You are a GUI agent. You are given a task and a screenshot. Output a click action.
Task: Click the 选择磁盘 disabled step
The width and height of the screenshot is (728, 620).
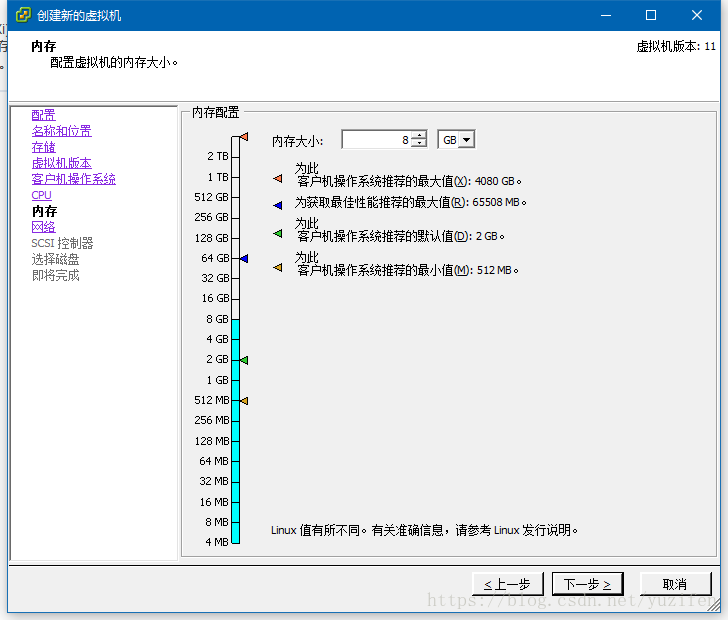pos(56,259)
